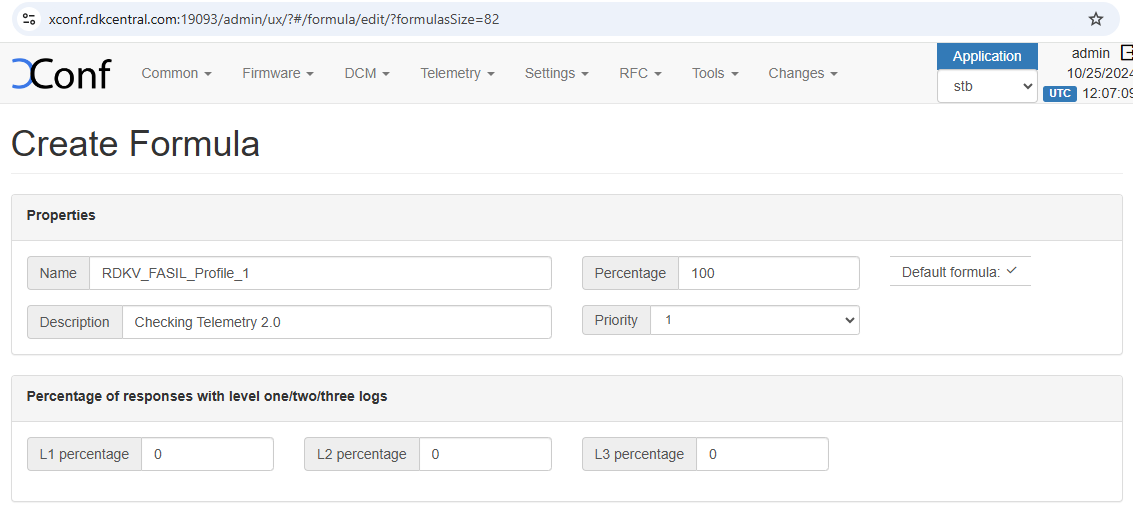Viewport: 1133px width, 506px height.
Task: Open the Tools menu
Action: [x=714, y=73]
